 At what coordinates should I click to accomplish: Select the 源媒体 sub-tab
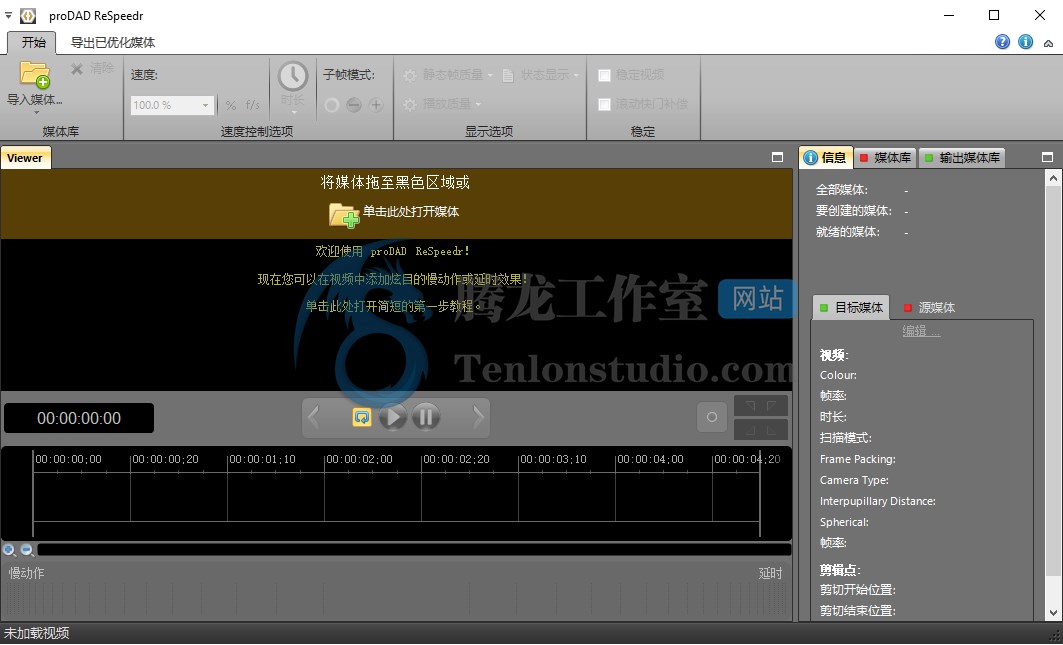tap(929, 308)
